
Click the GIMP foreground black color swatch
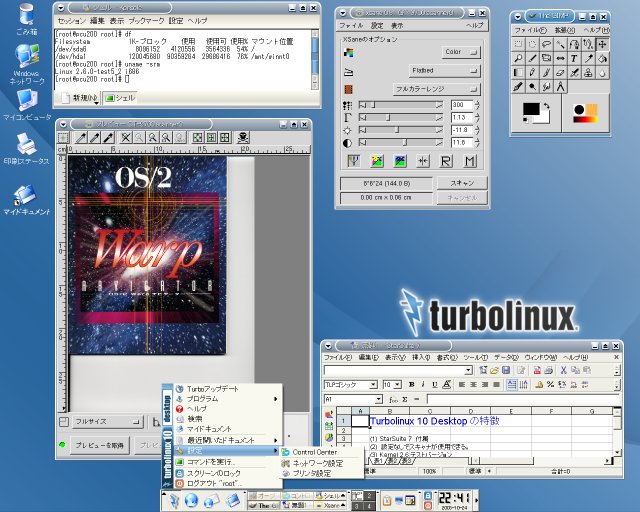point(531,109)
